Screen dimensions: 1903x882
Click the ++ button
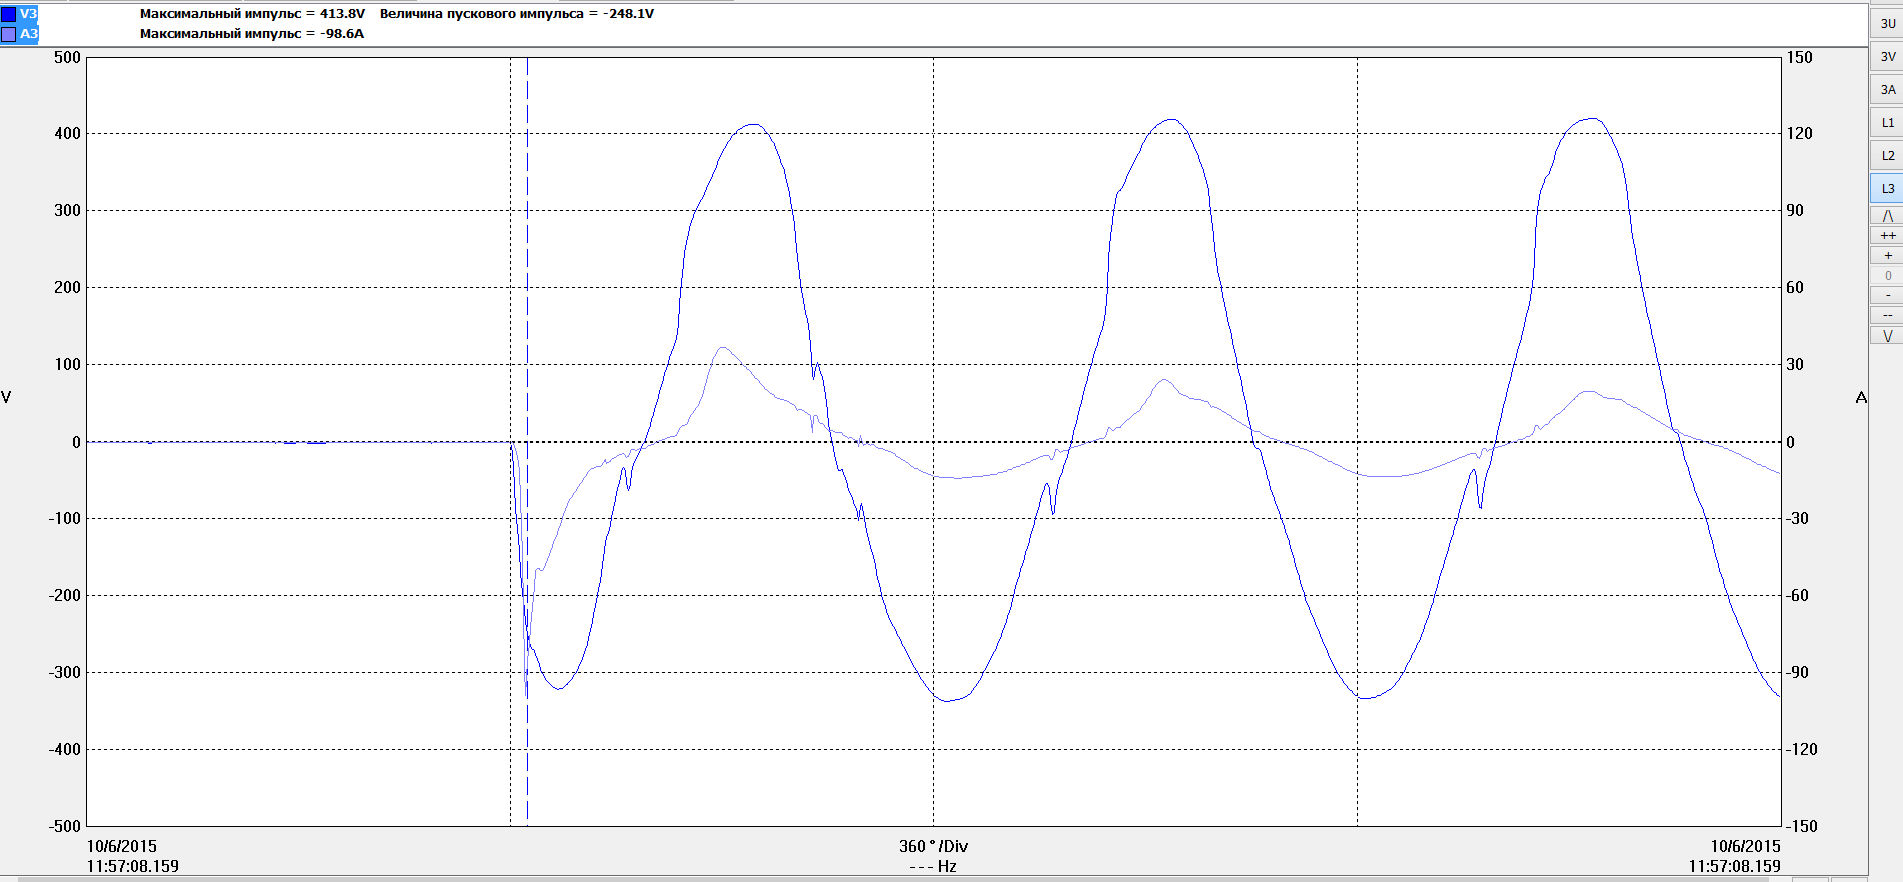(x=1887, y=236)
